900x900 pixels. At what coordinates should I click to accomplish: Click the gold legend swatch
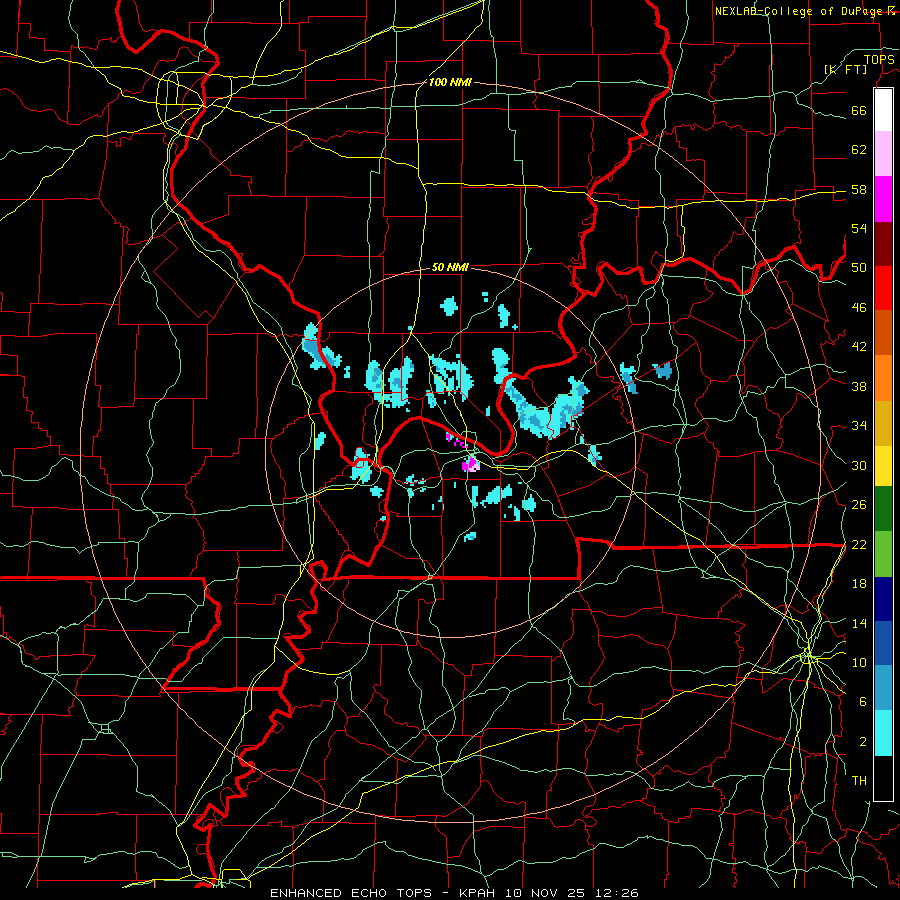pyautogui.click(x=883, y=423)
